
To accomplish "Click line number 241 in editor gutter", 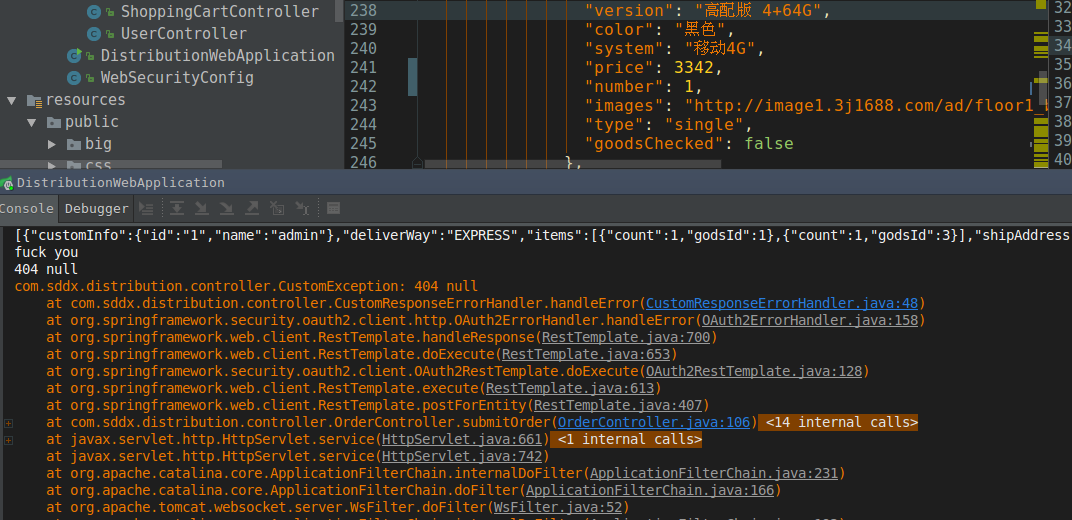I will (x=363, y=68).
